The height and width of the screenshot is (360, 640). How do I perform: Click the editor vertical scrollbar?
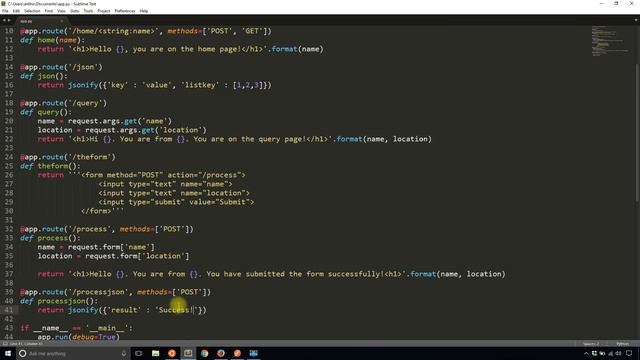(x=637, y=133)
